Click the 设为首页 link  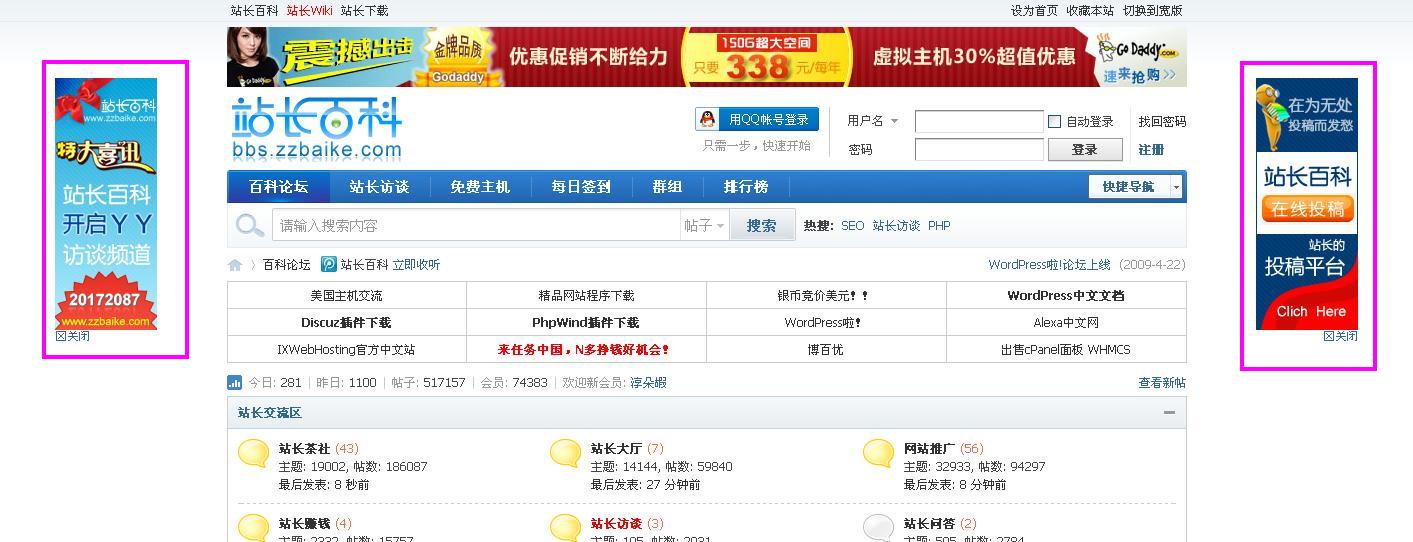[1034, 11]
